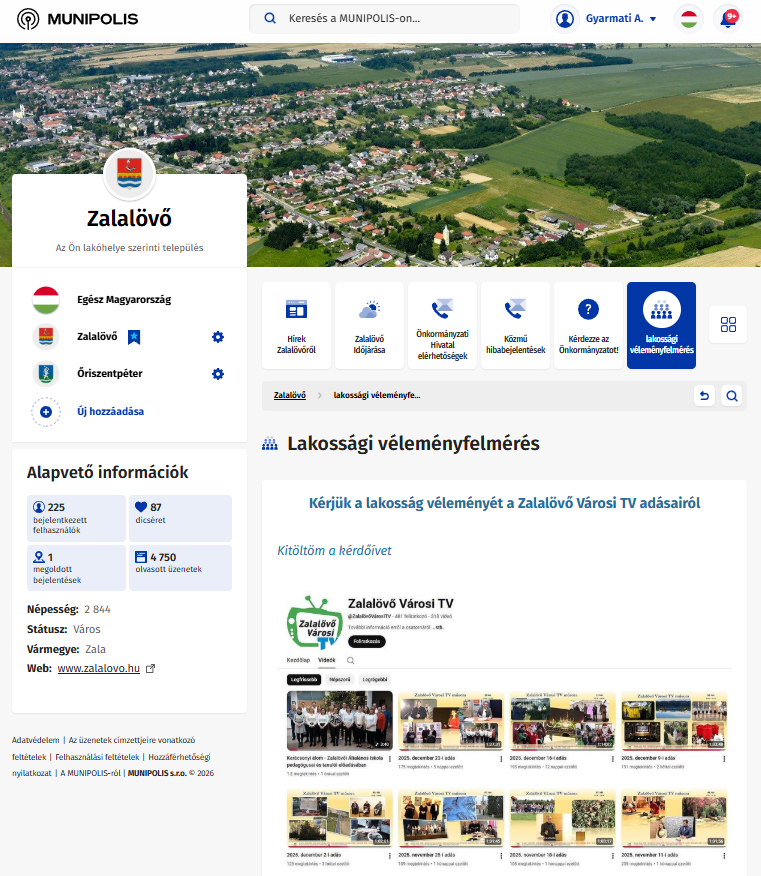Open settings gear for Őriszentpéter
Screen dimensions: 761x876
coord(218,374)
